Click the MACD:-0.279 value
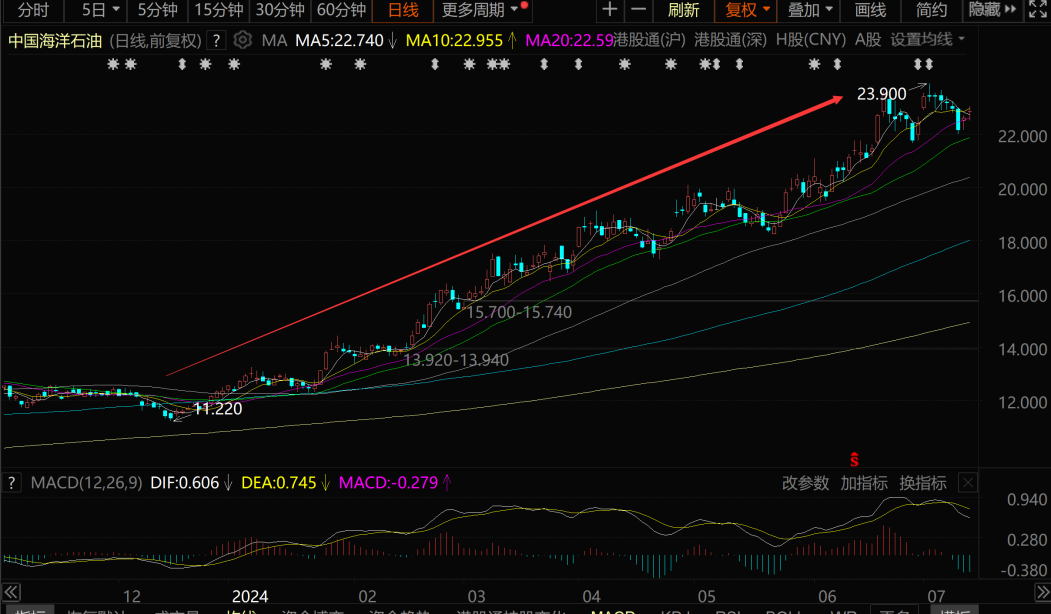 (388, 483)
